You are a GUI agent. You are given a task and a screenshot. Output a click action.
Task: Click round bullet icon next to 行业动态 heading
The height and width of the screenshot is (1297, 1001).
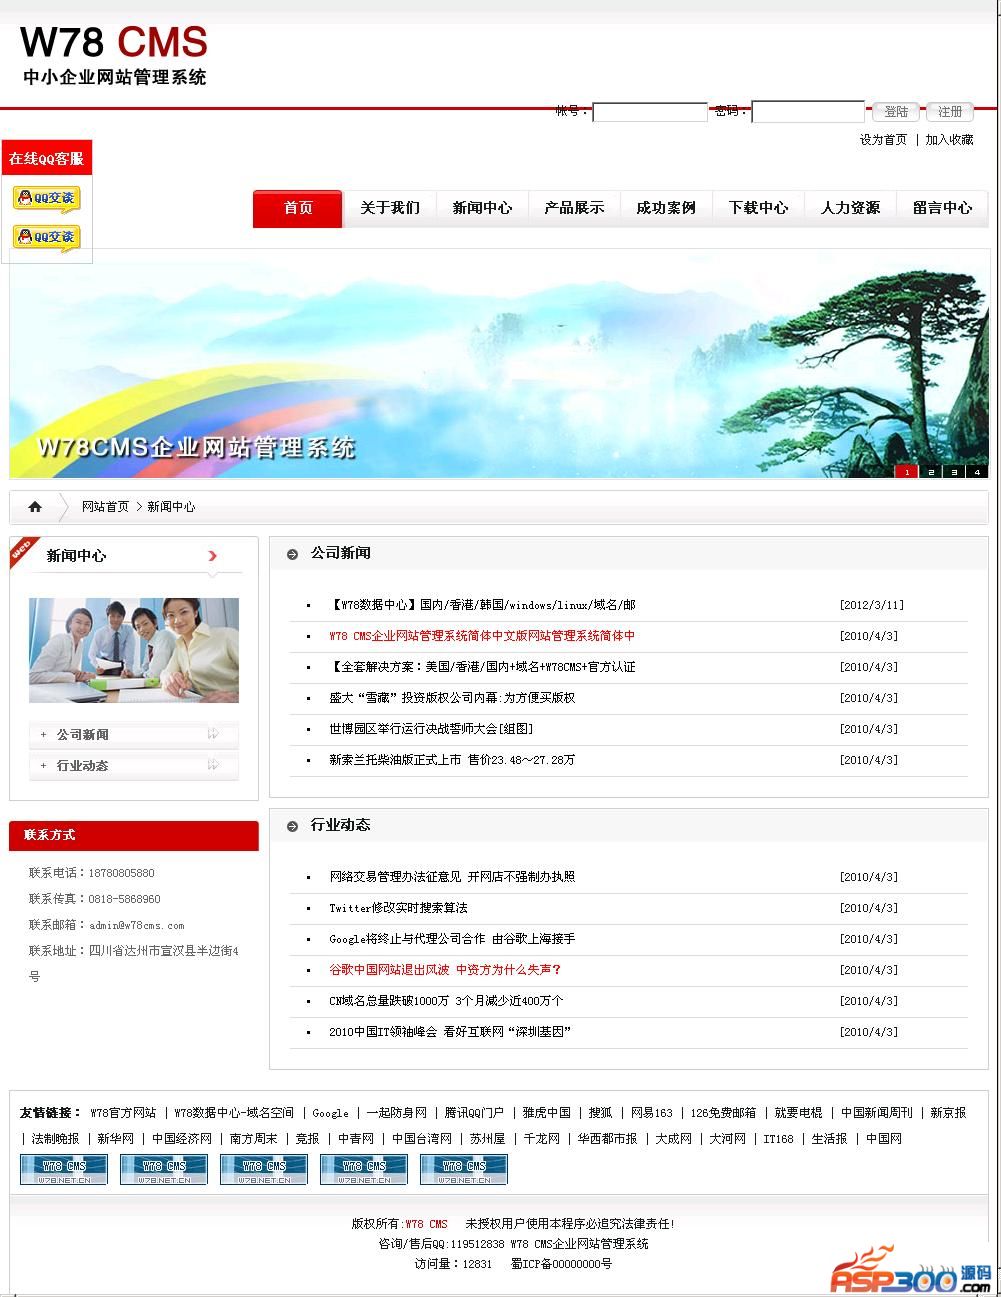(293, 826)
